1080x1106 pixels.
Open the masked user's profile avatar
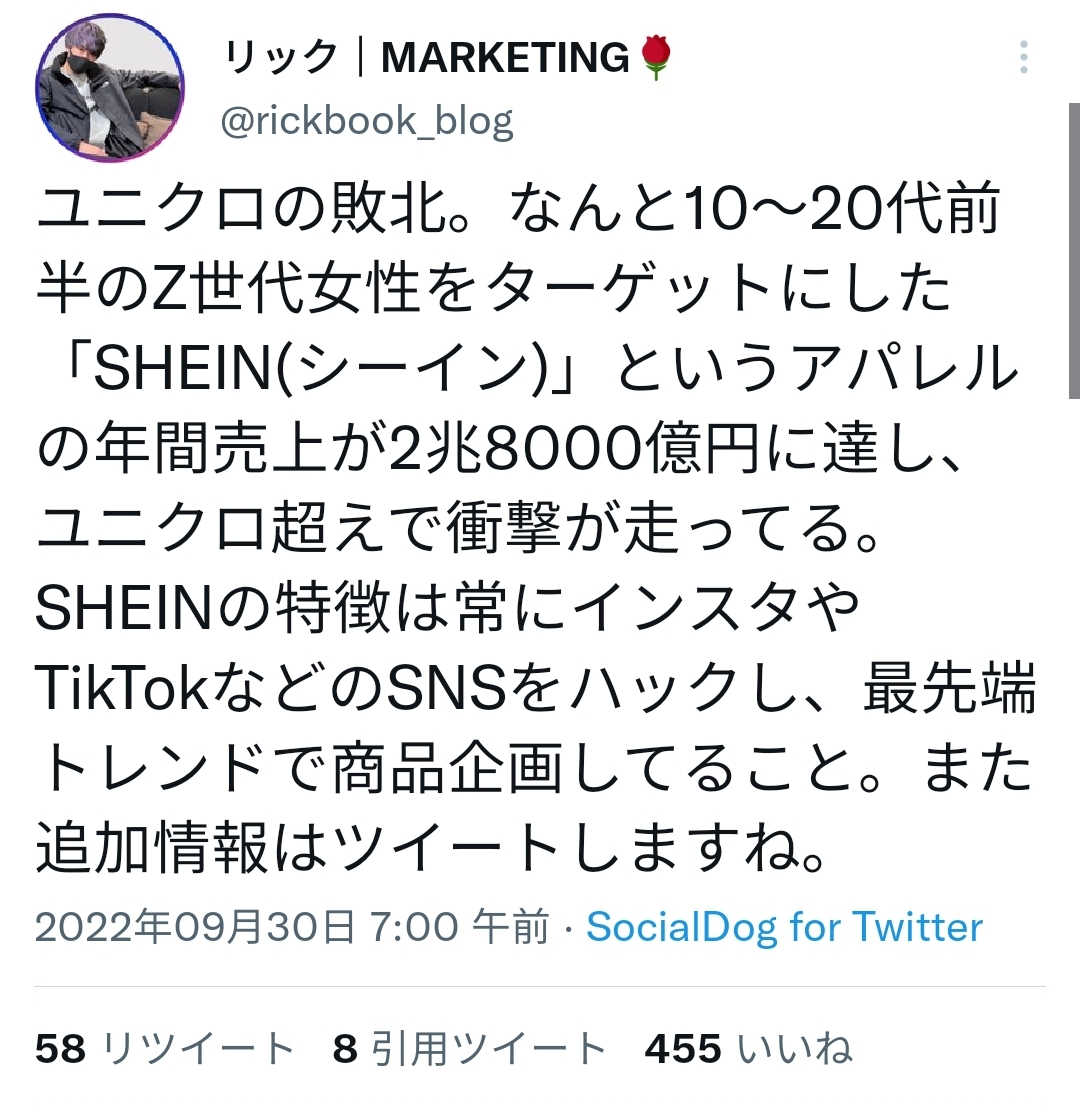pos(109,87)
